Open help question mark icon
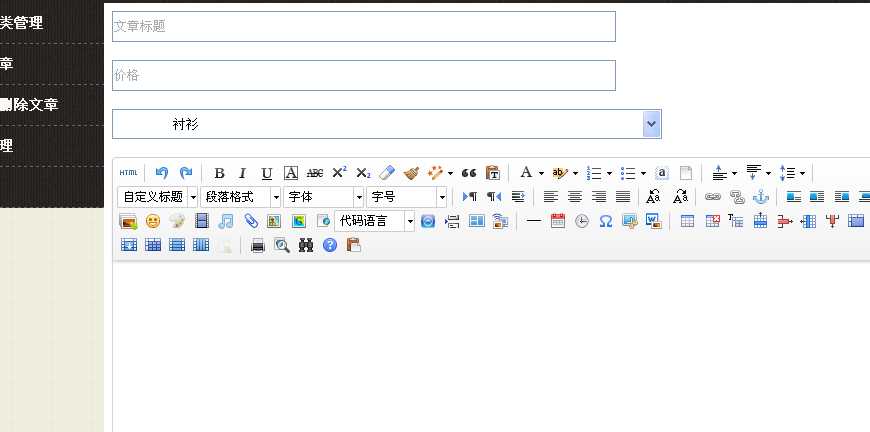The width and height of the screenshot is (870, 432). pos(330,245)
